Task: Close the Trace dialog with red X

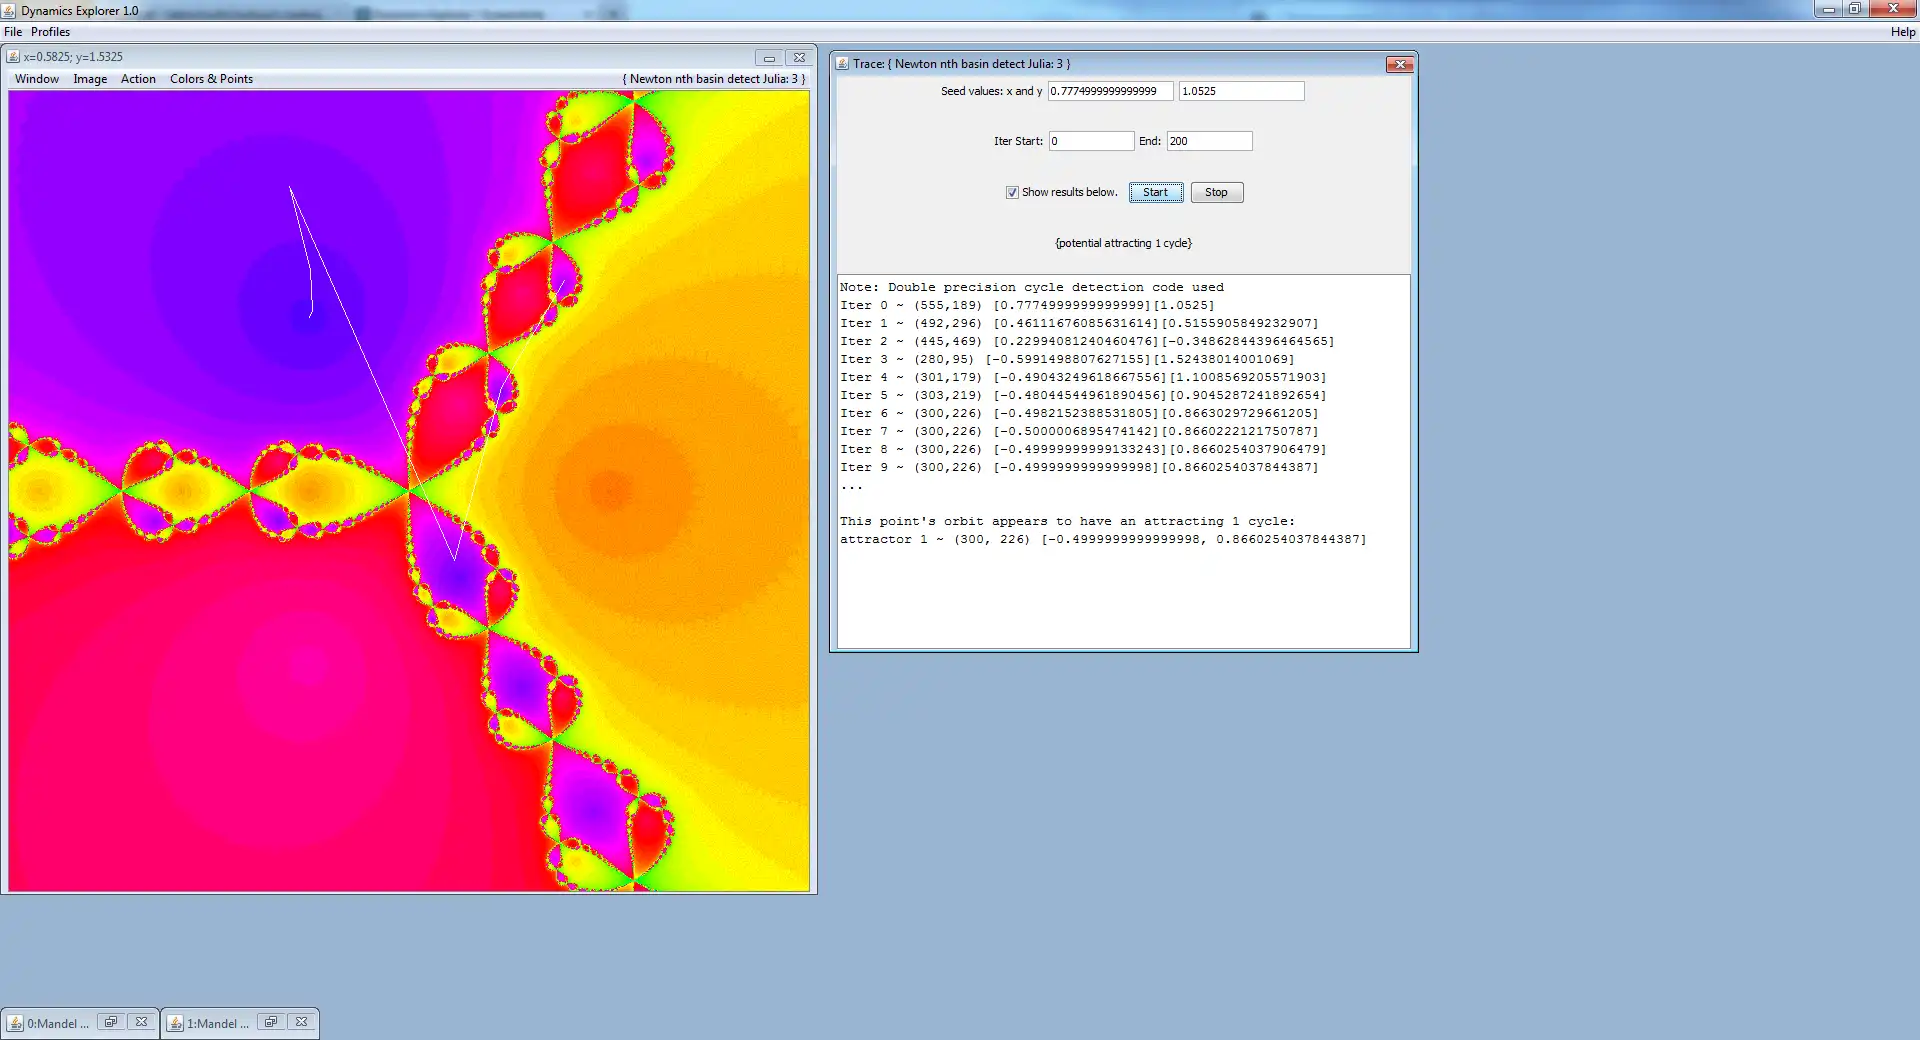Action: pos(1399,64)
